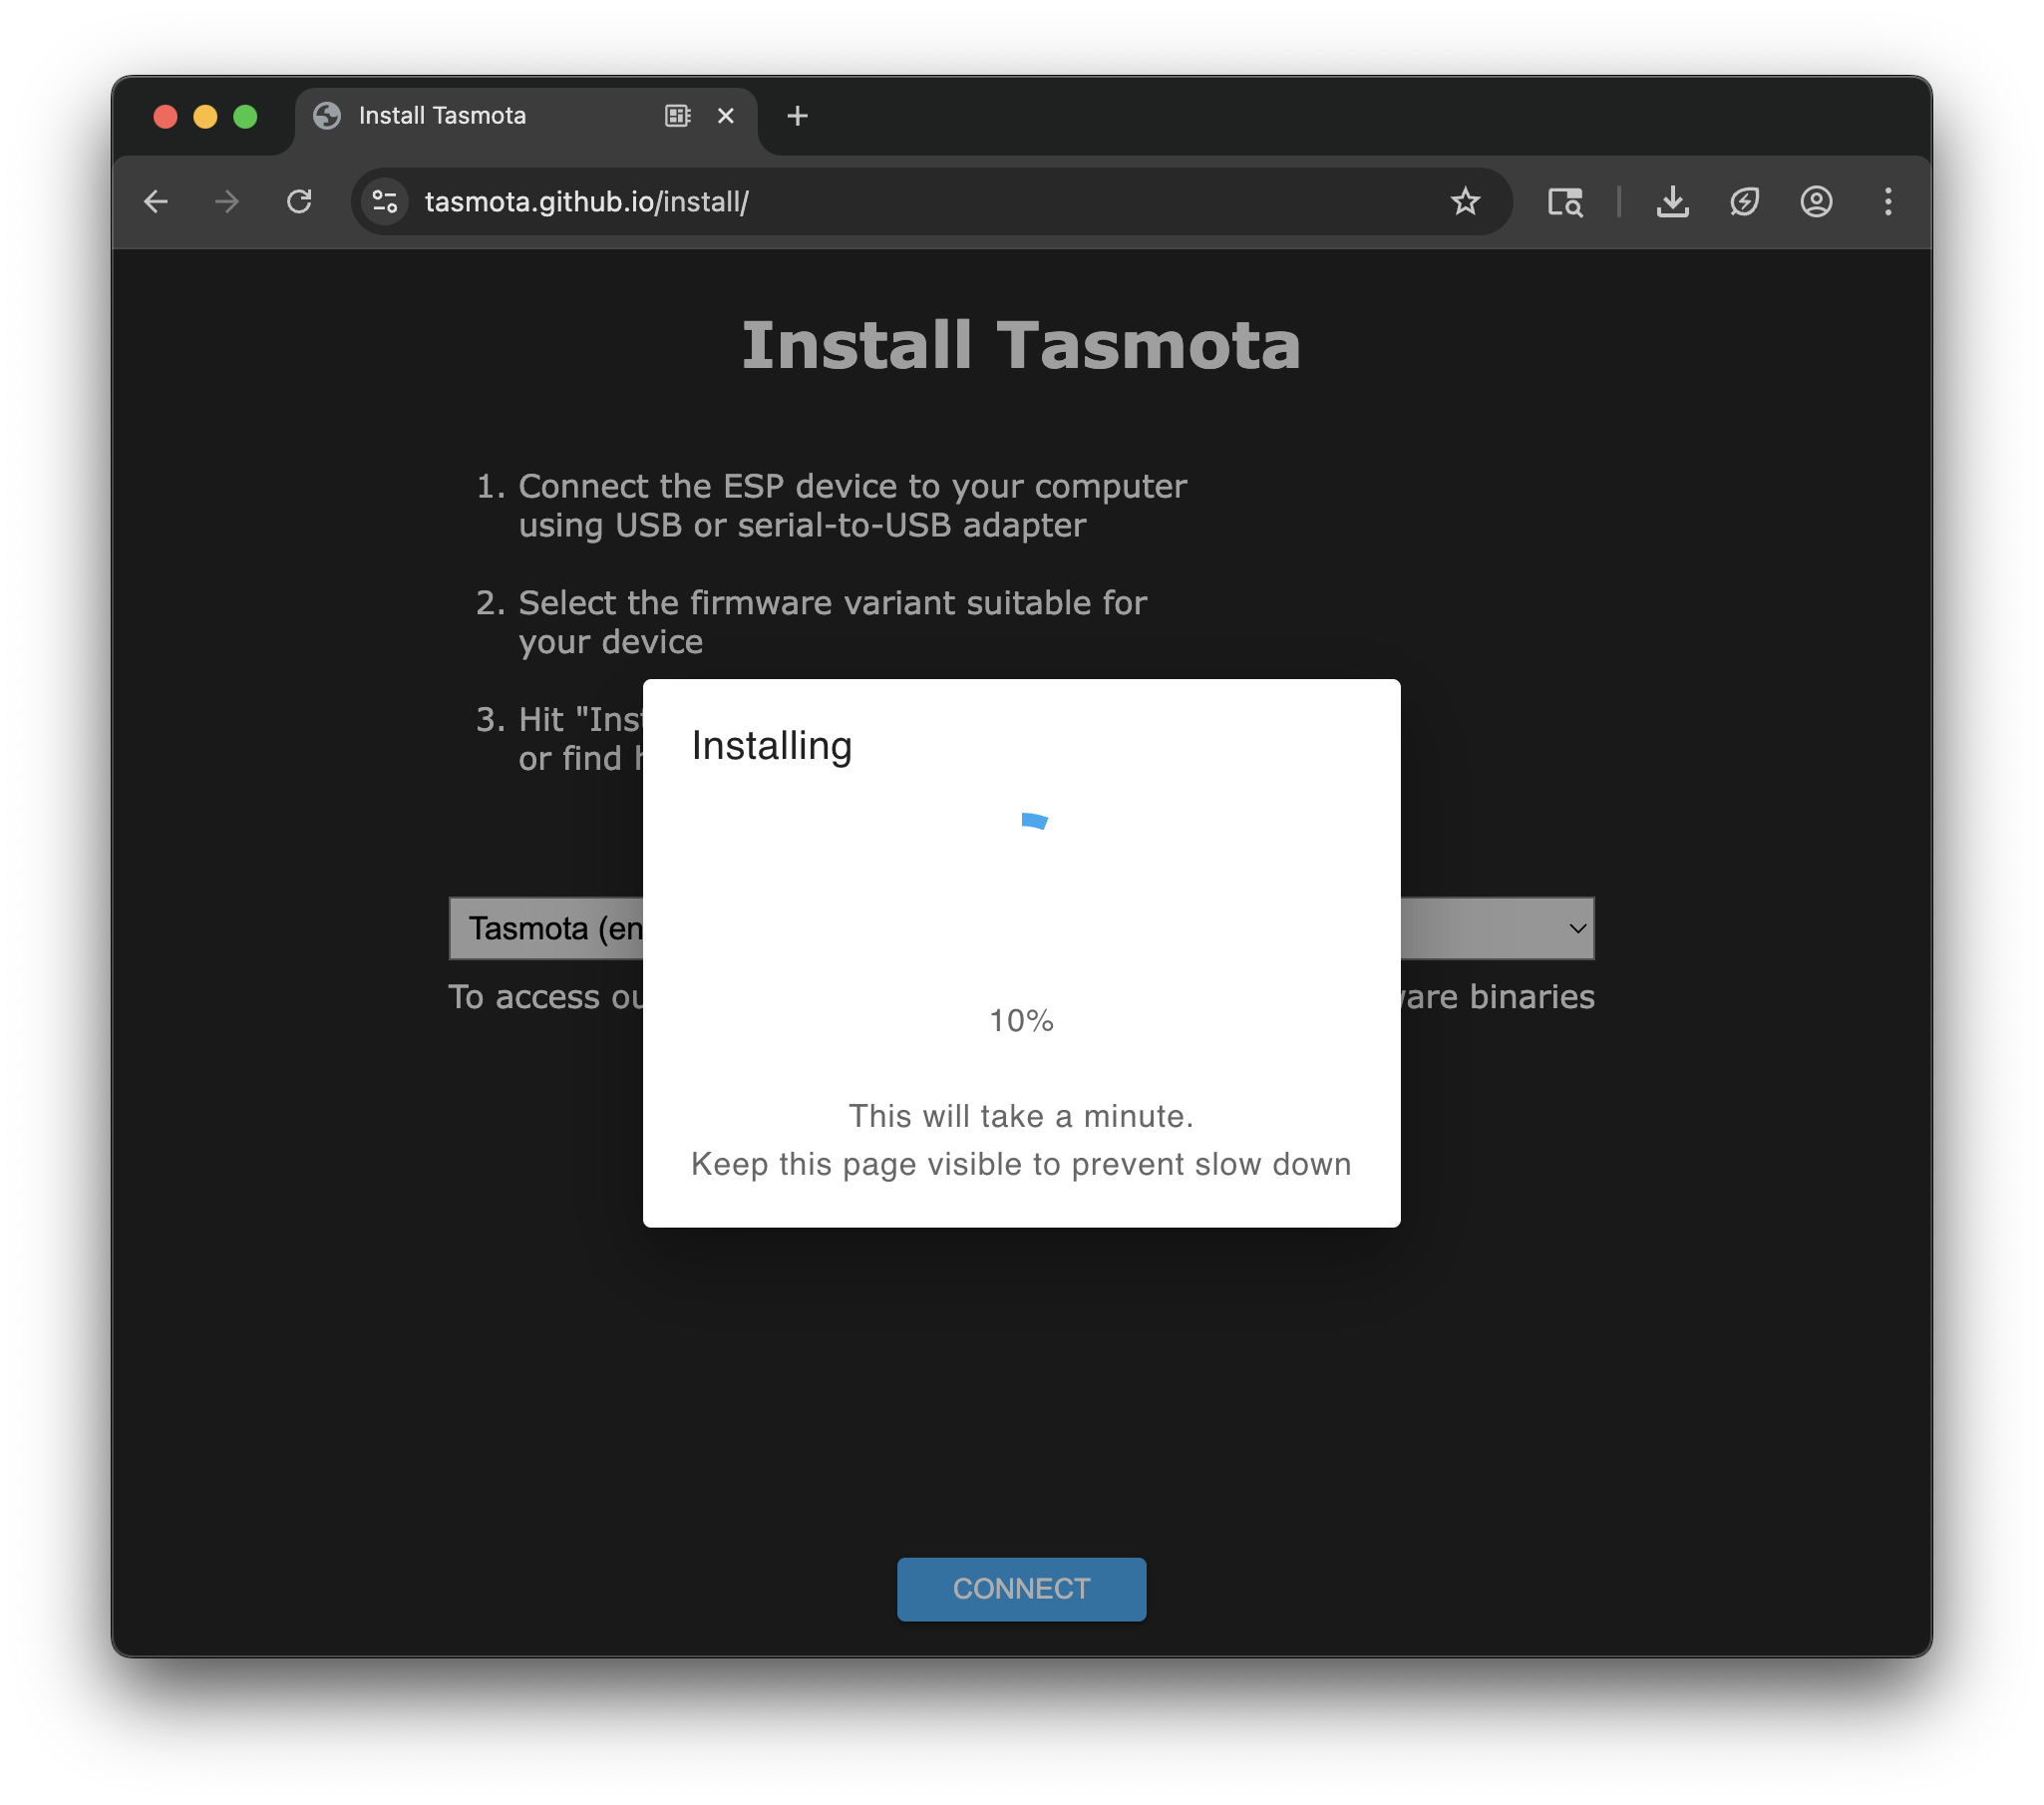2044x1805 pixels.
Task: Click the back navigation arrow
Action: click(156, 202)
